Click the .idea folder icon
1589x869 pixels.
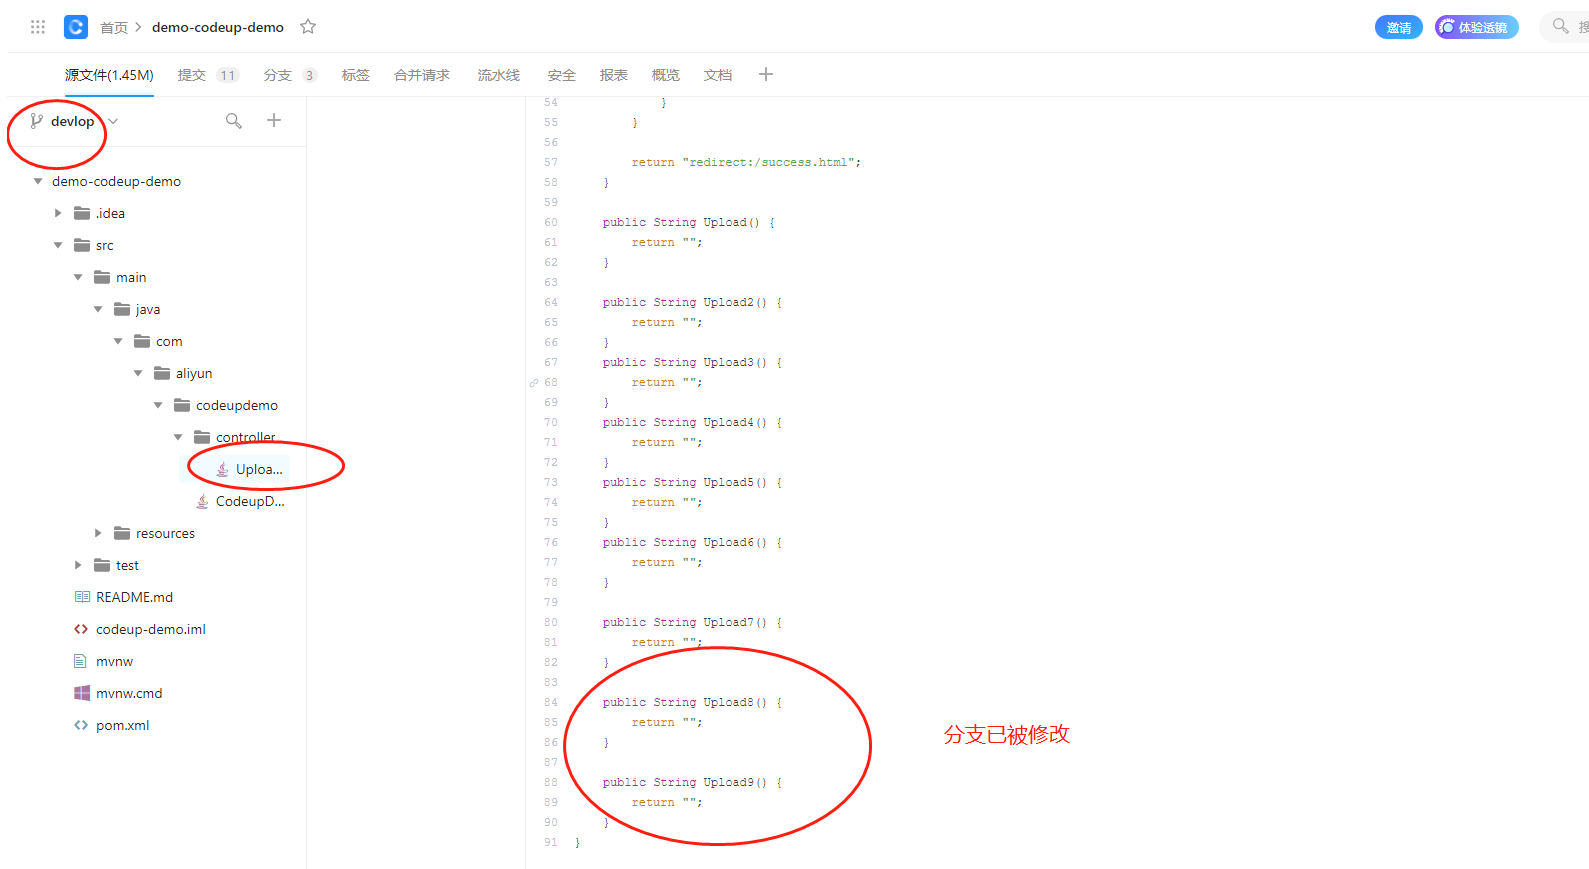[x=82, y=213]
